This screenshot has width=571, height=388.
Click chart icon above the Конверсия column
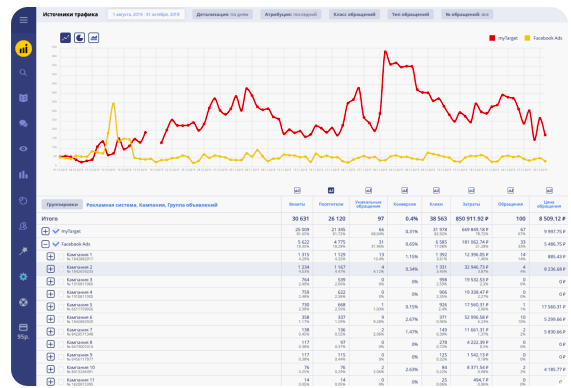[405, 190]
